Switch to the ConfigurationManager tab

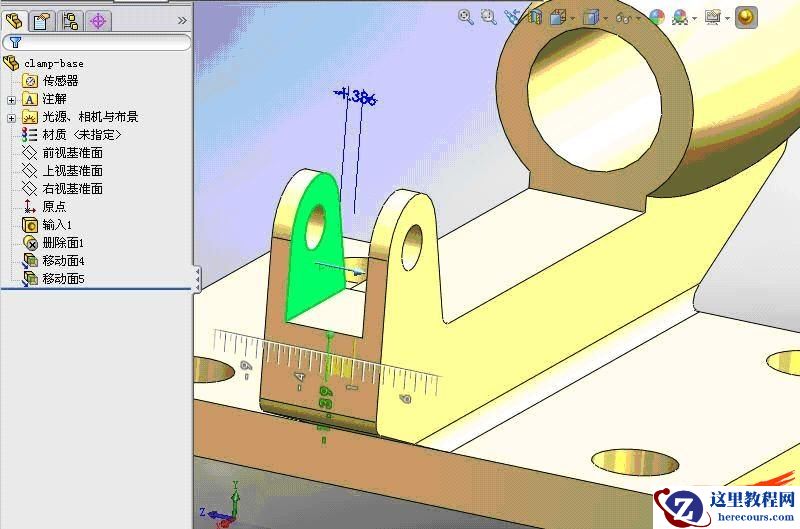[70, 21]
